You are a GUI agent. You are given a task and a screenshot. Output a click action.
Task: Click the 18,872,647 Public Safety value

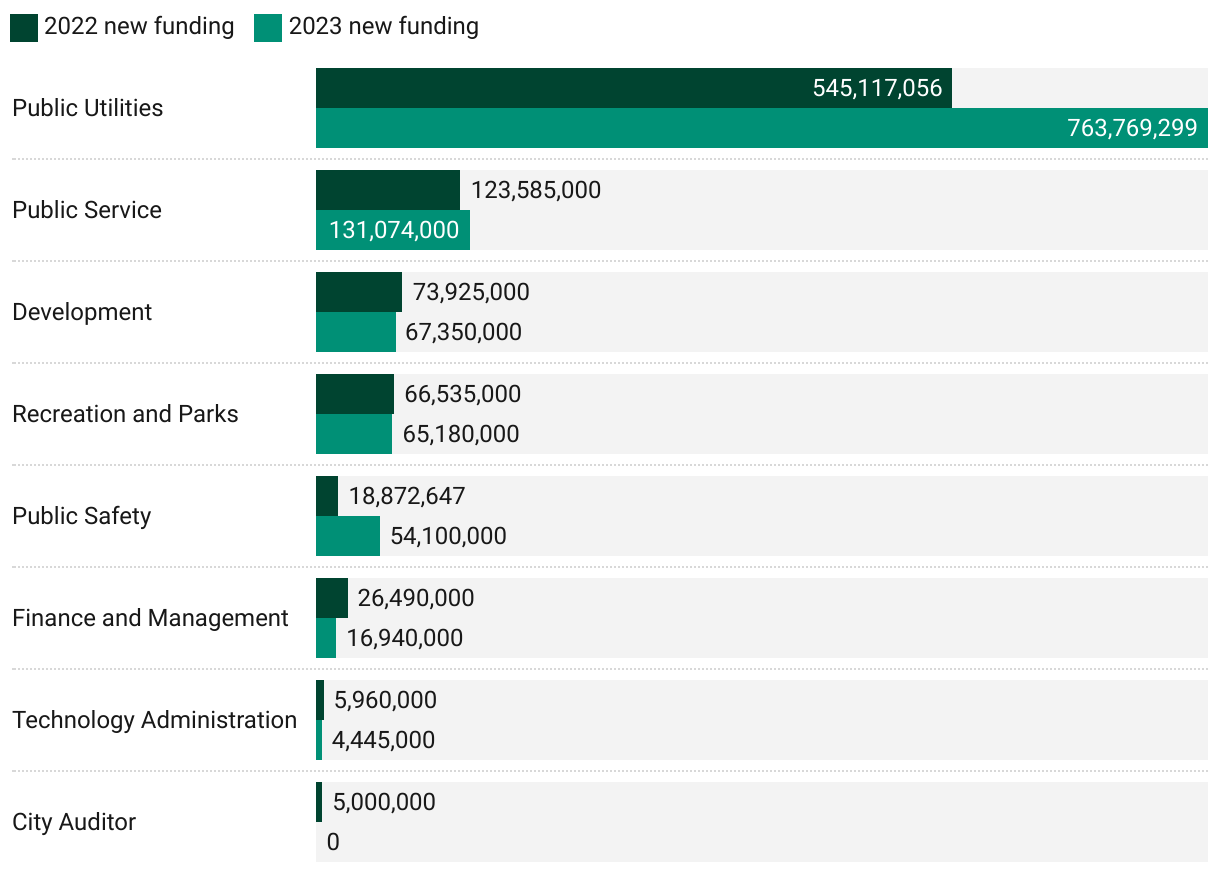407,496
